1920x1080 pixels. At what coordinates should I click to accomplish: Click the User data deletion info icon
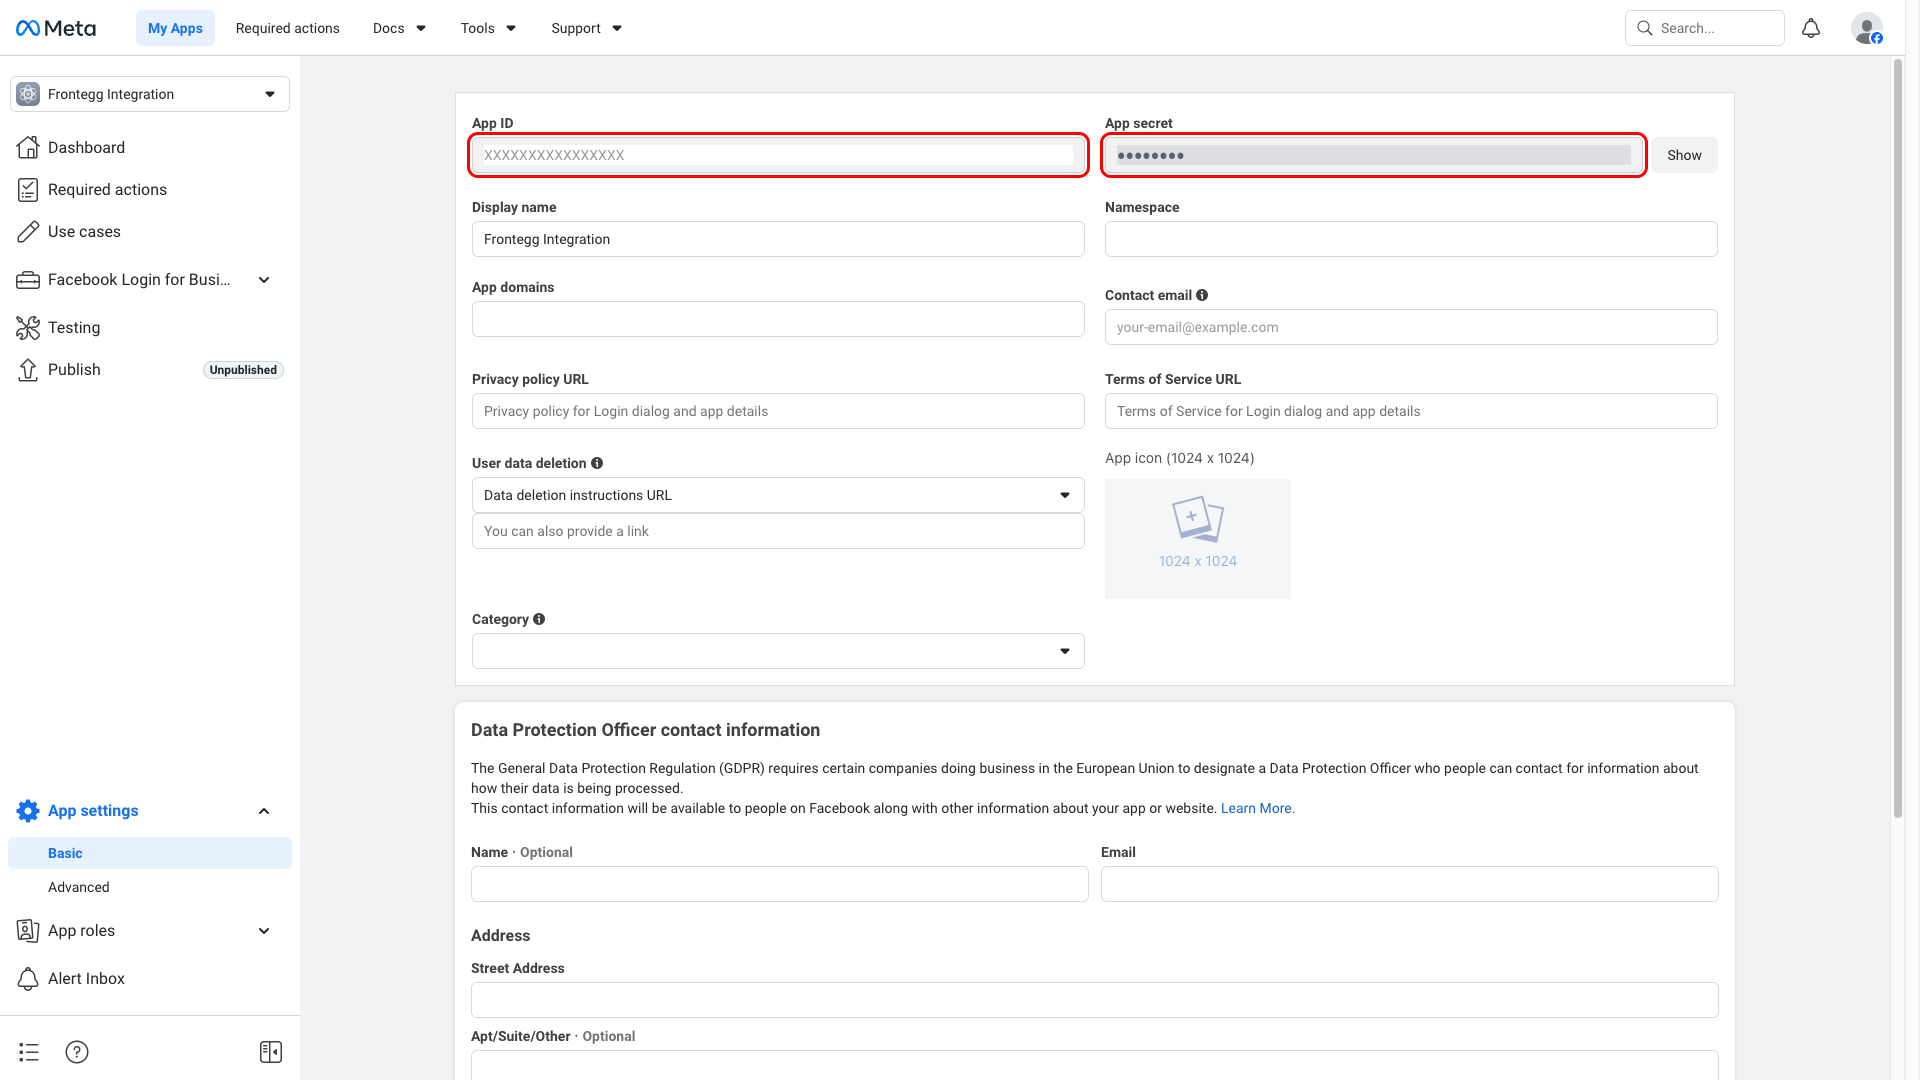[x=597, y=463]
